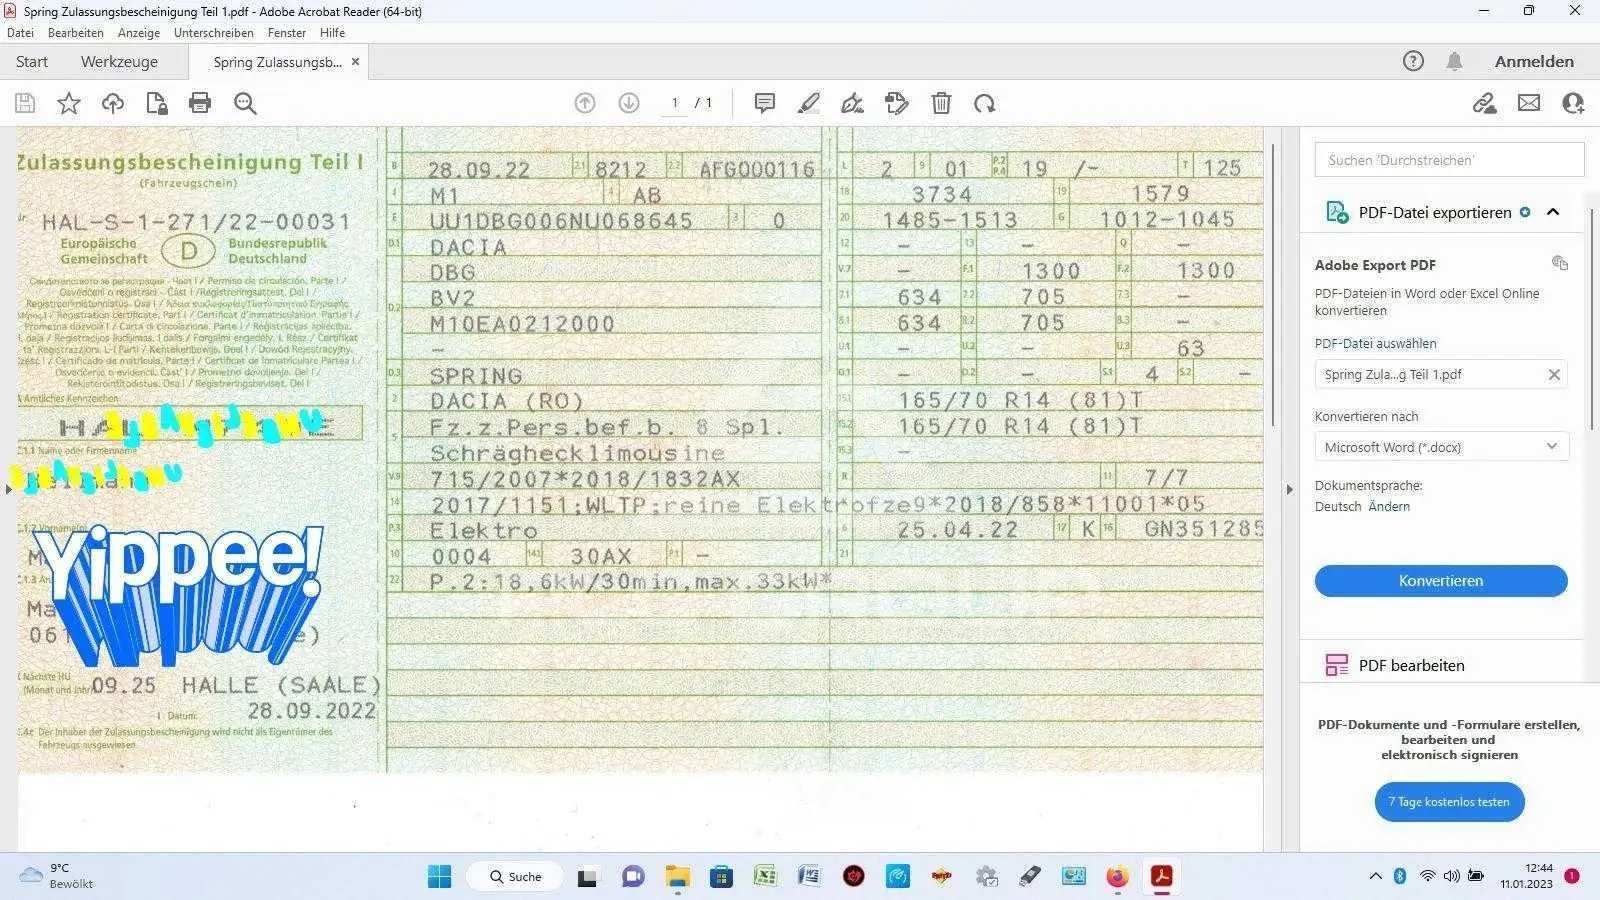Viewport: 1600px width, 900px height.
Task: Click the taskbar Suche search box
Action: [x=515, y=877]
